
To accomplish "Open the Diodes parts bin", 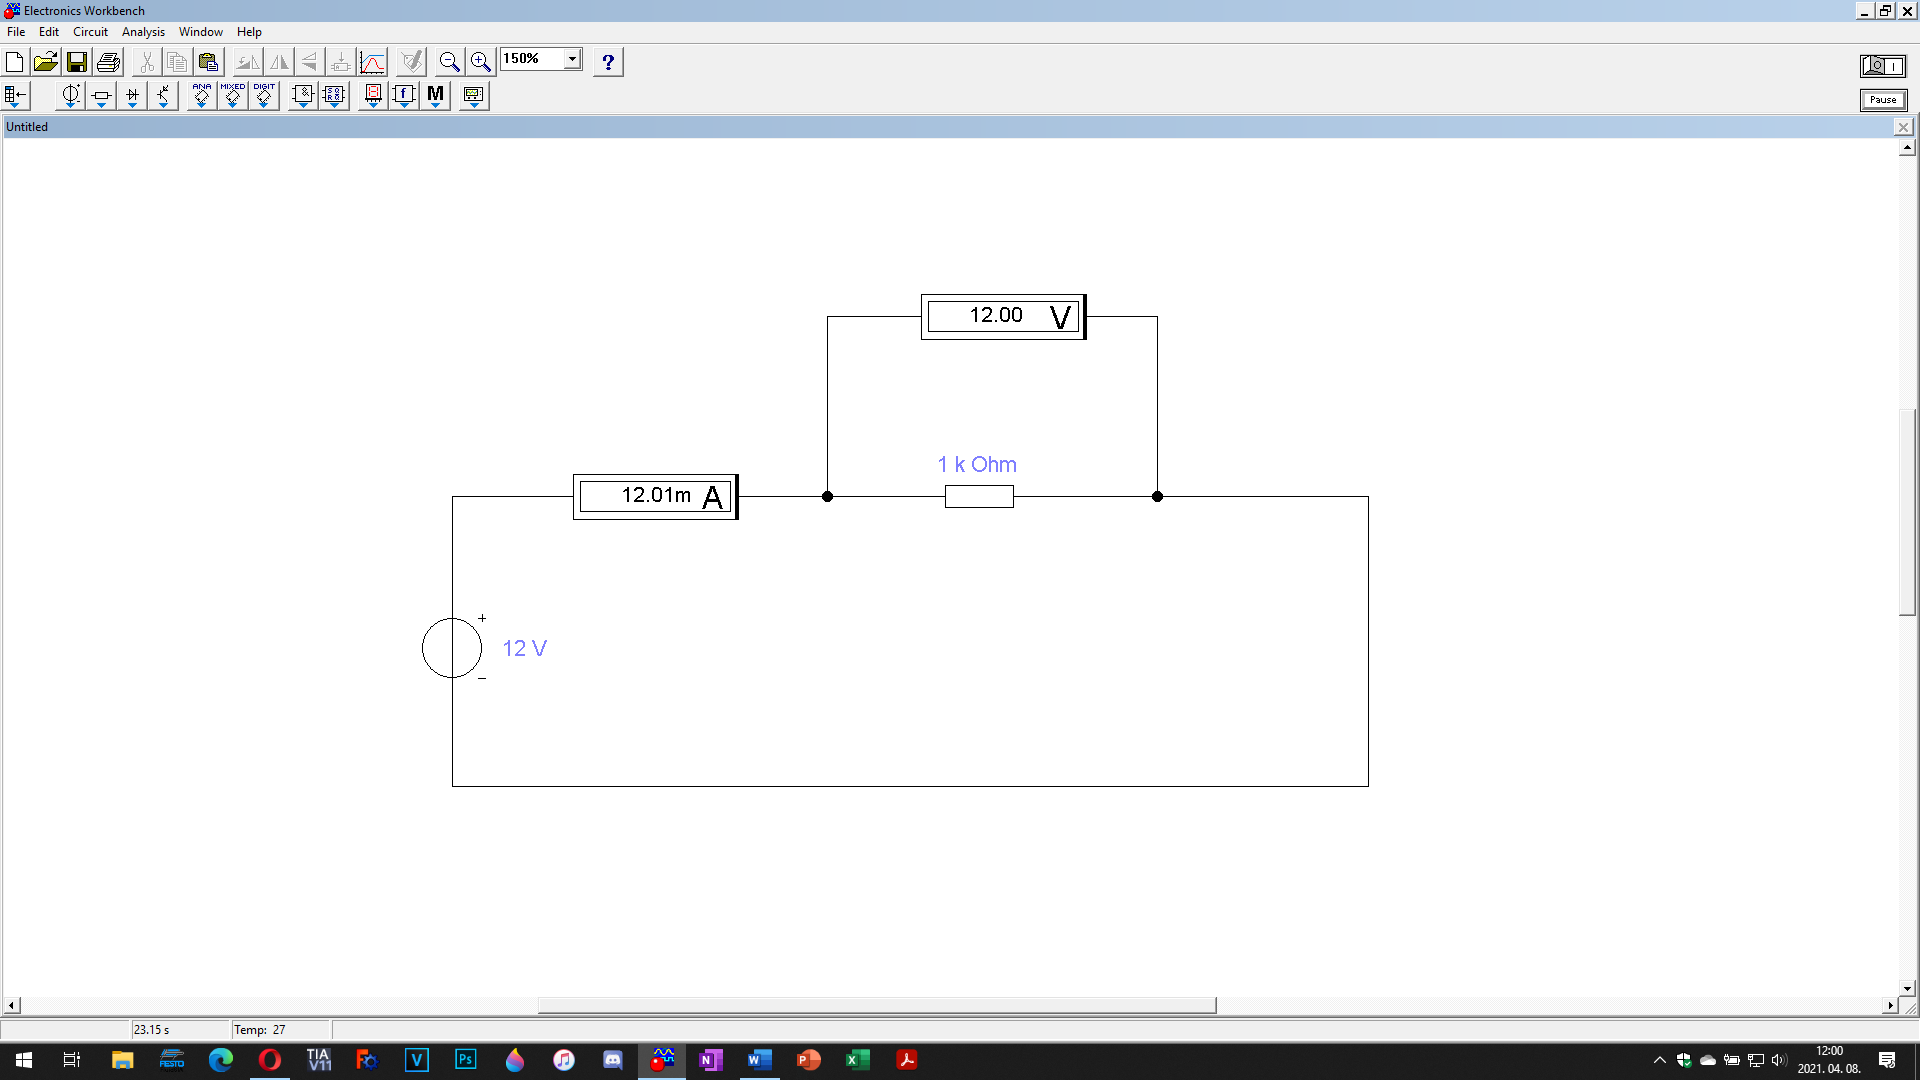I will (132, 96).
